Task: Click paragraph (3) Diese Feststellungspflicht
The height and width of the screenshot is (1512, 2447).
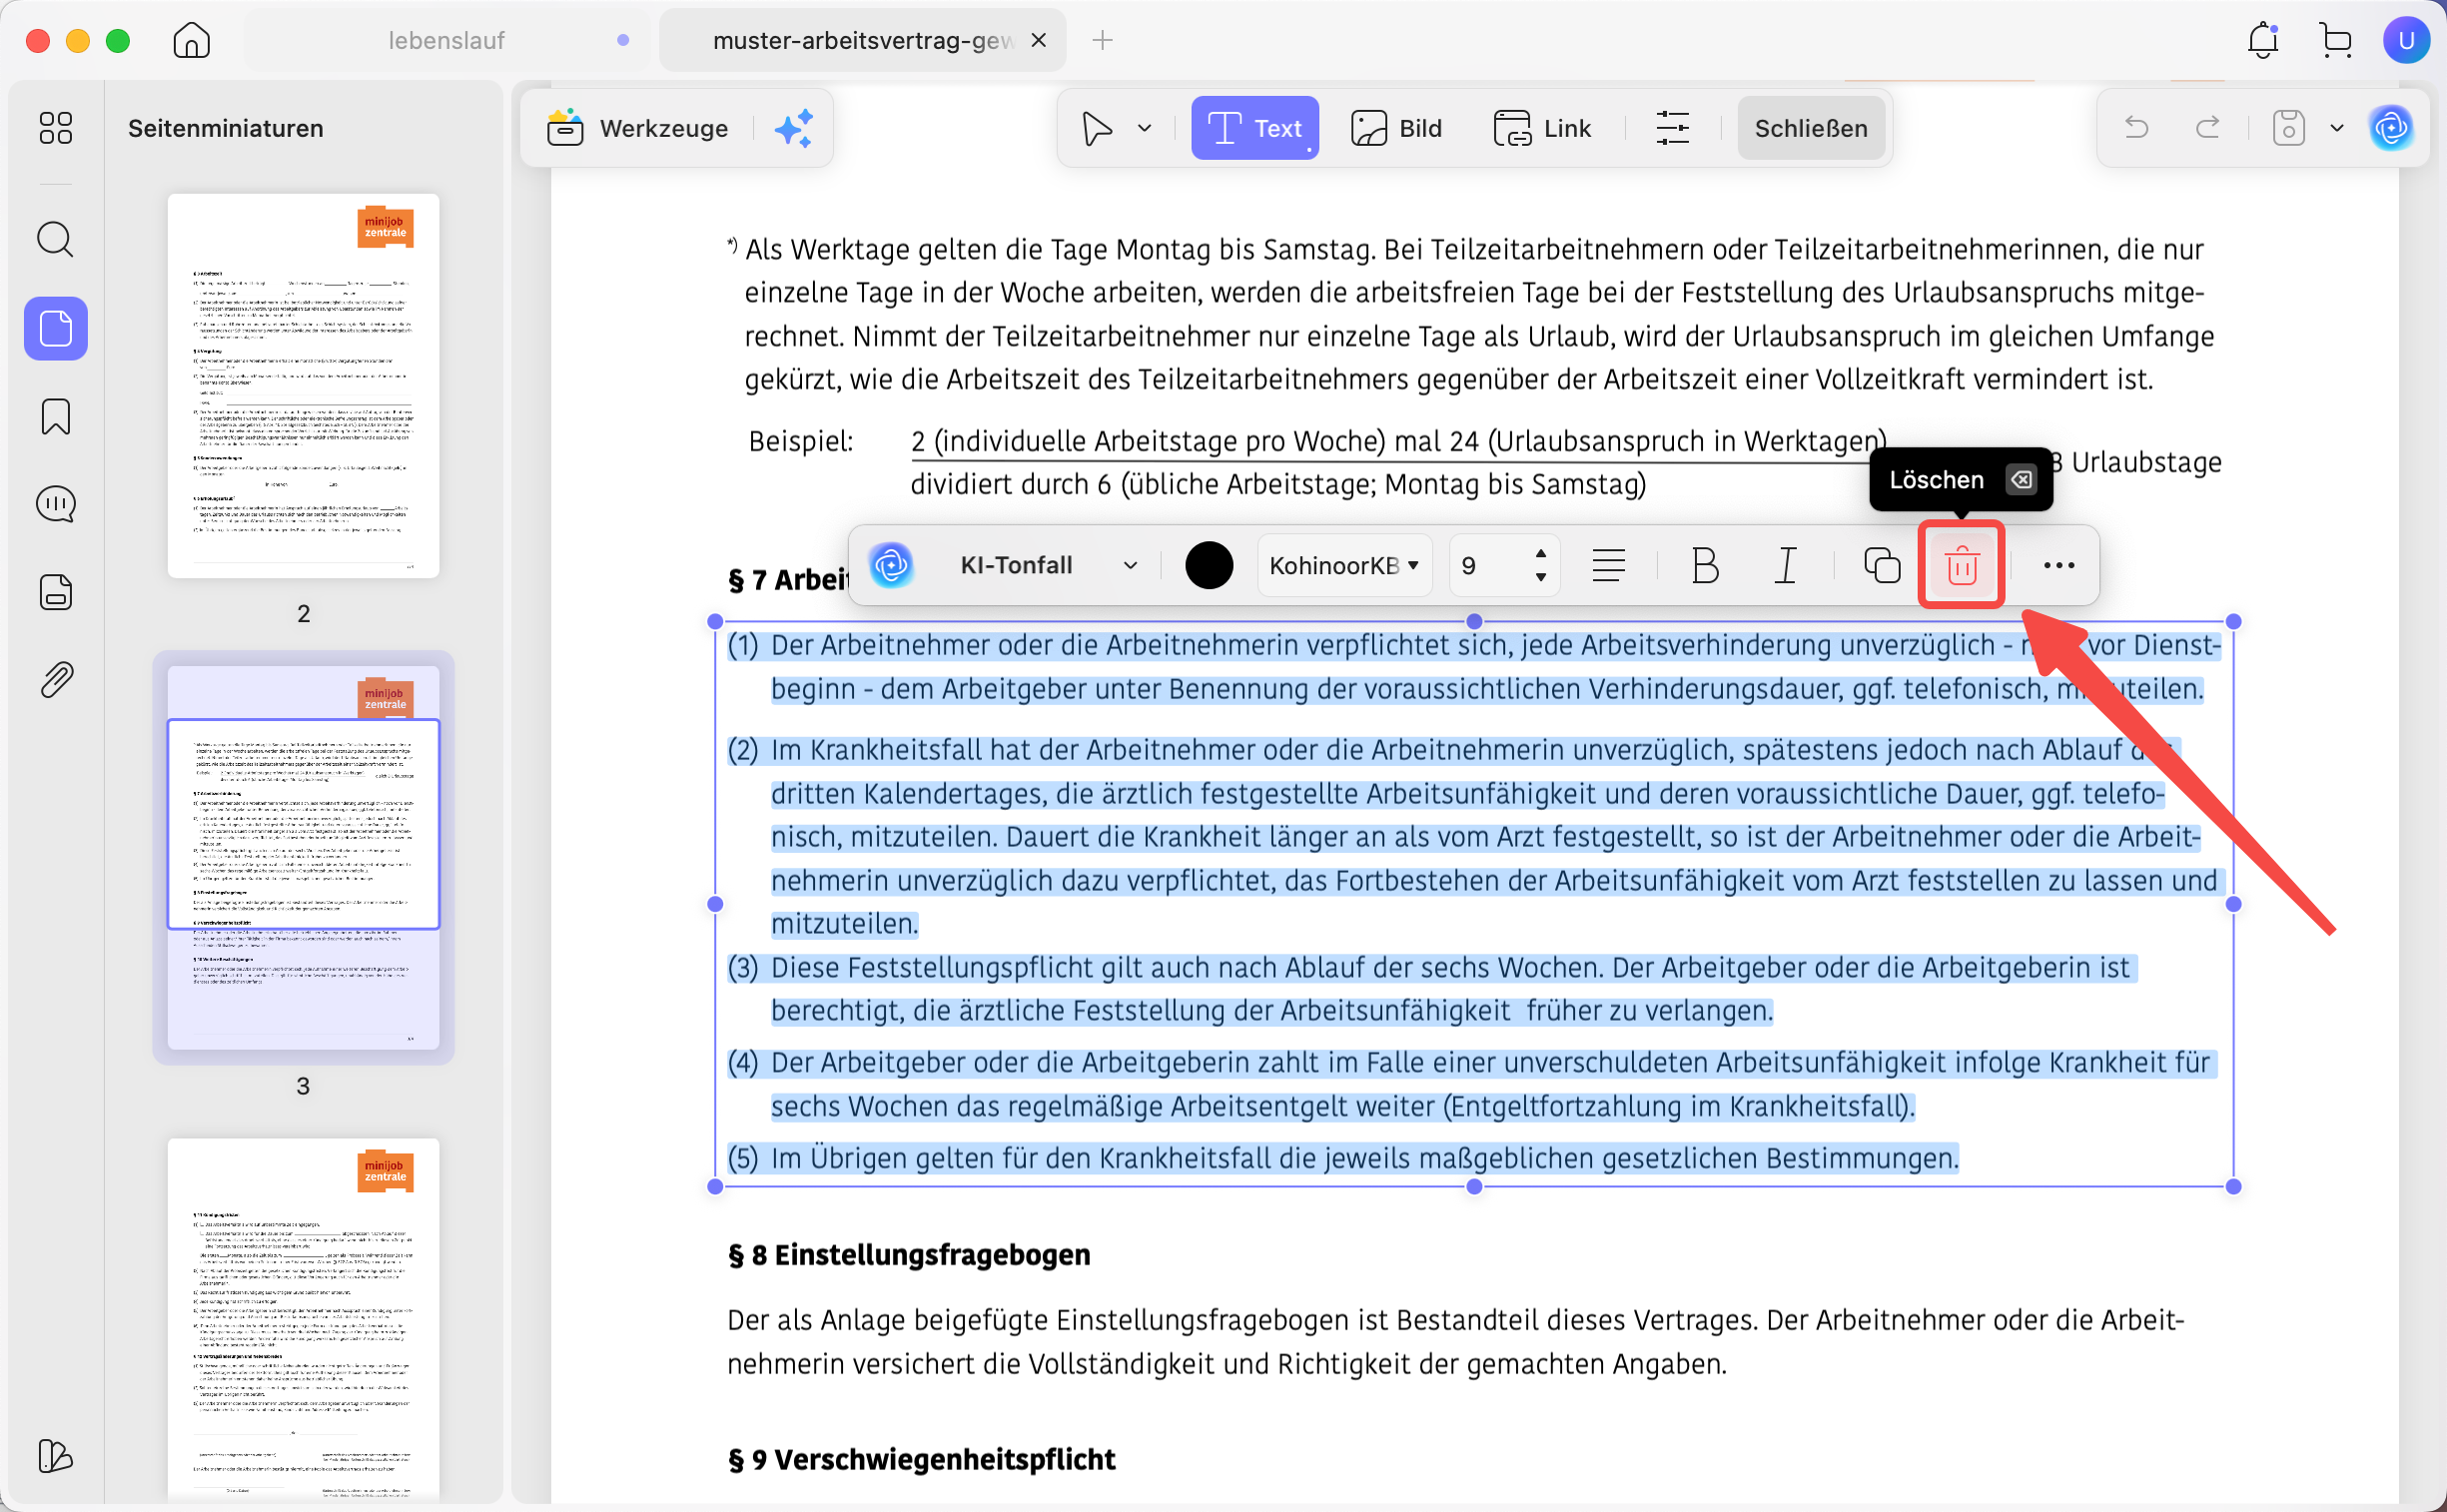Action: pos(1432,989)
